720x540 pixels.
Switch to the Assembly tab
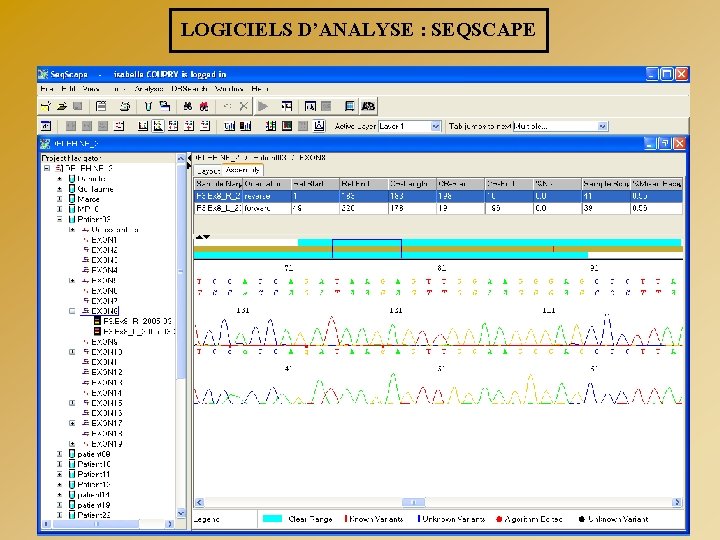point(243,170)
